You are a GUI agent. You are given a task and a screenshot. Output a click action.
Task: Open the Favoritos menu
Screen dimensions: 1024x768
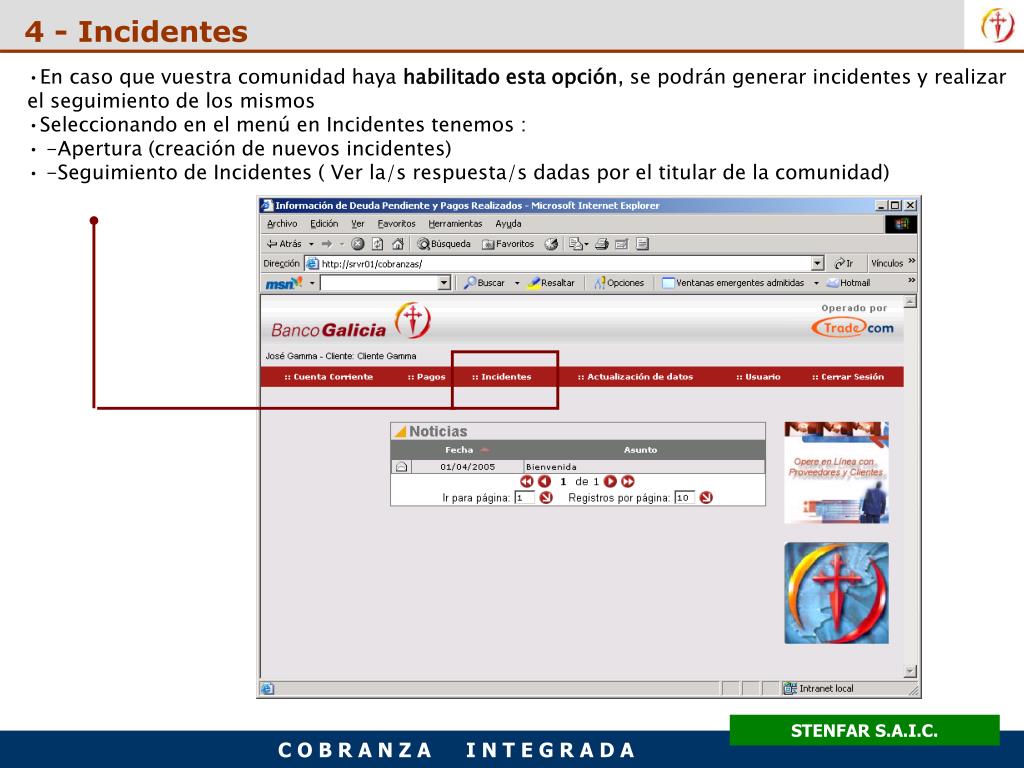coord(396,223)
